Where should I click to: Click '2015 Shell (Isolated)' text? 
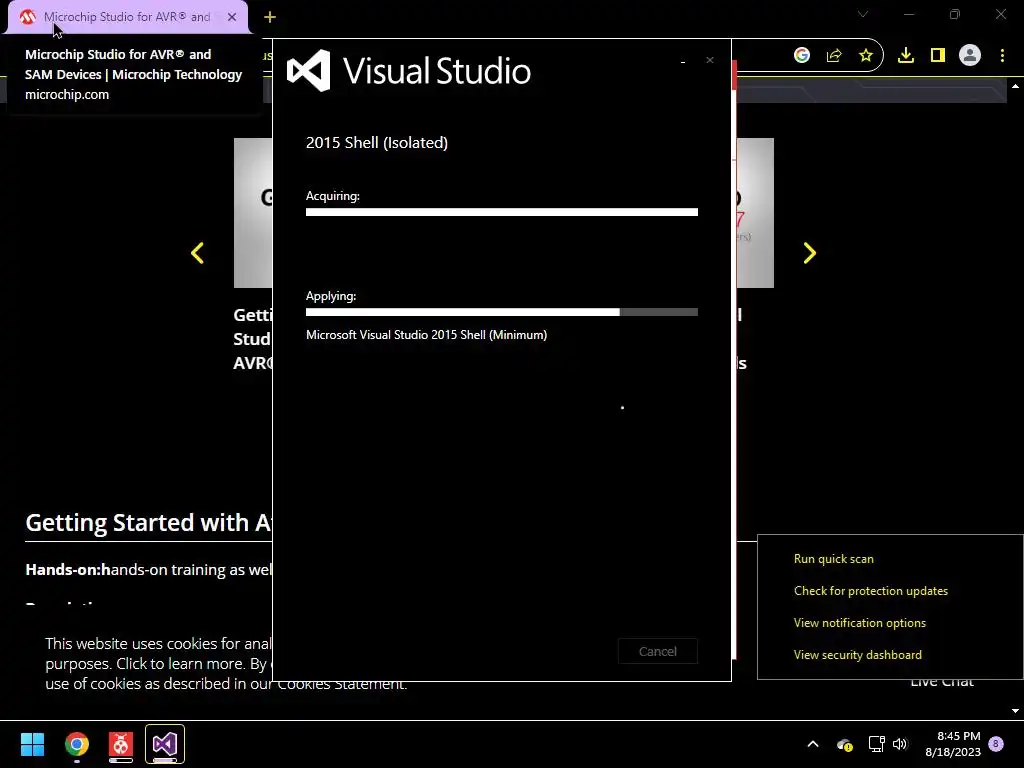coord(377,143)
